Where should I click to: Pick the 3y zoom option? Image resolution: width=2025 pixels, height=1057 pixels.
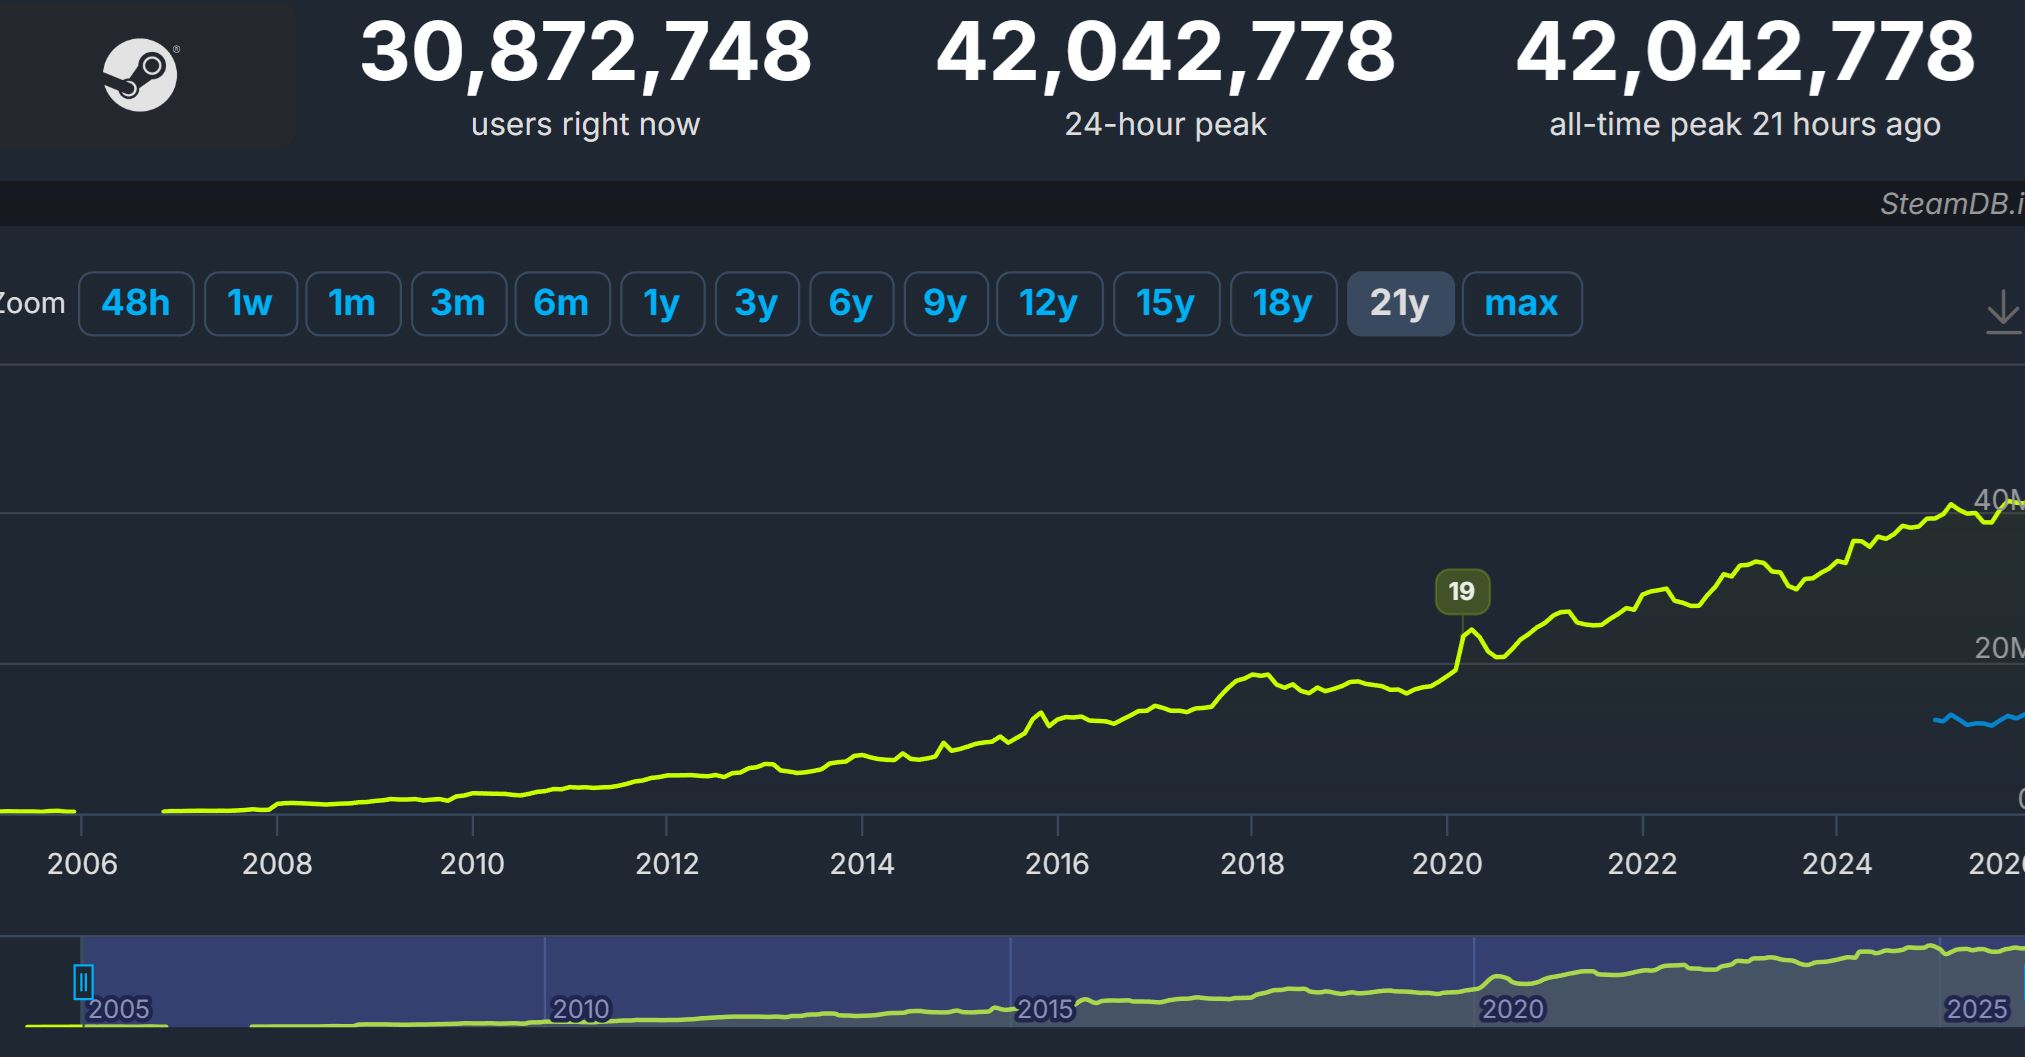pos(756,303)
